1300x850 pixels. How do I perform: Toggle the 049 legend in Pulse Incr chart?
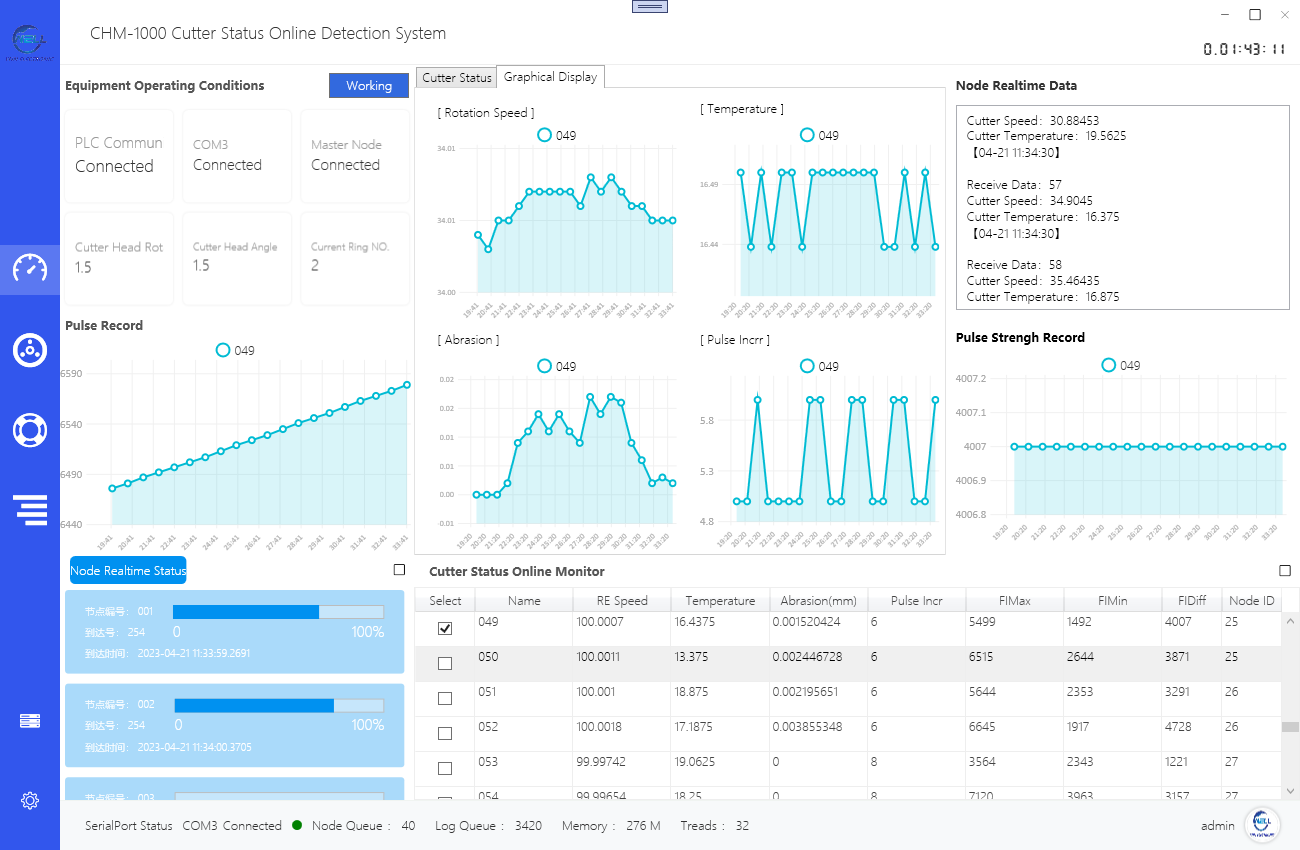coord(819,366)
